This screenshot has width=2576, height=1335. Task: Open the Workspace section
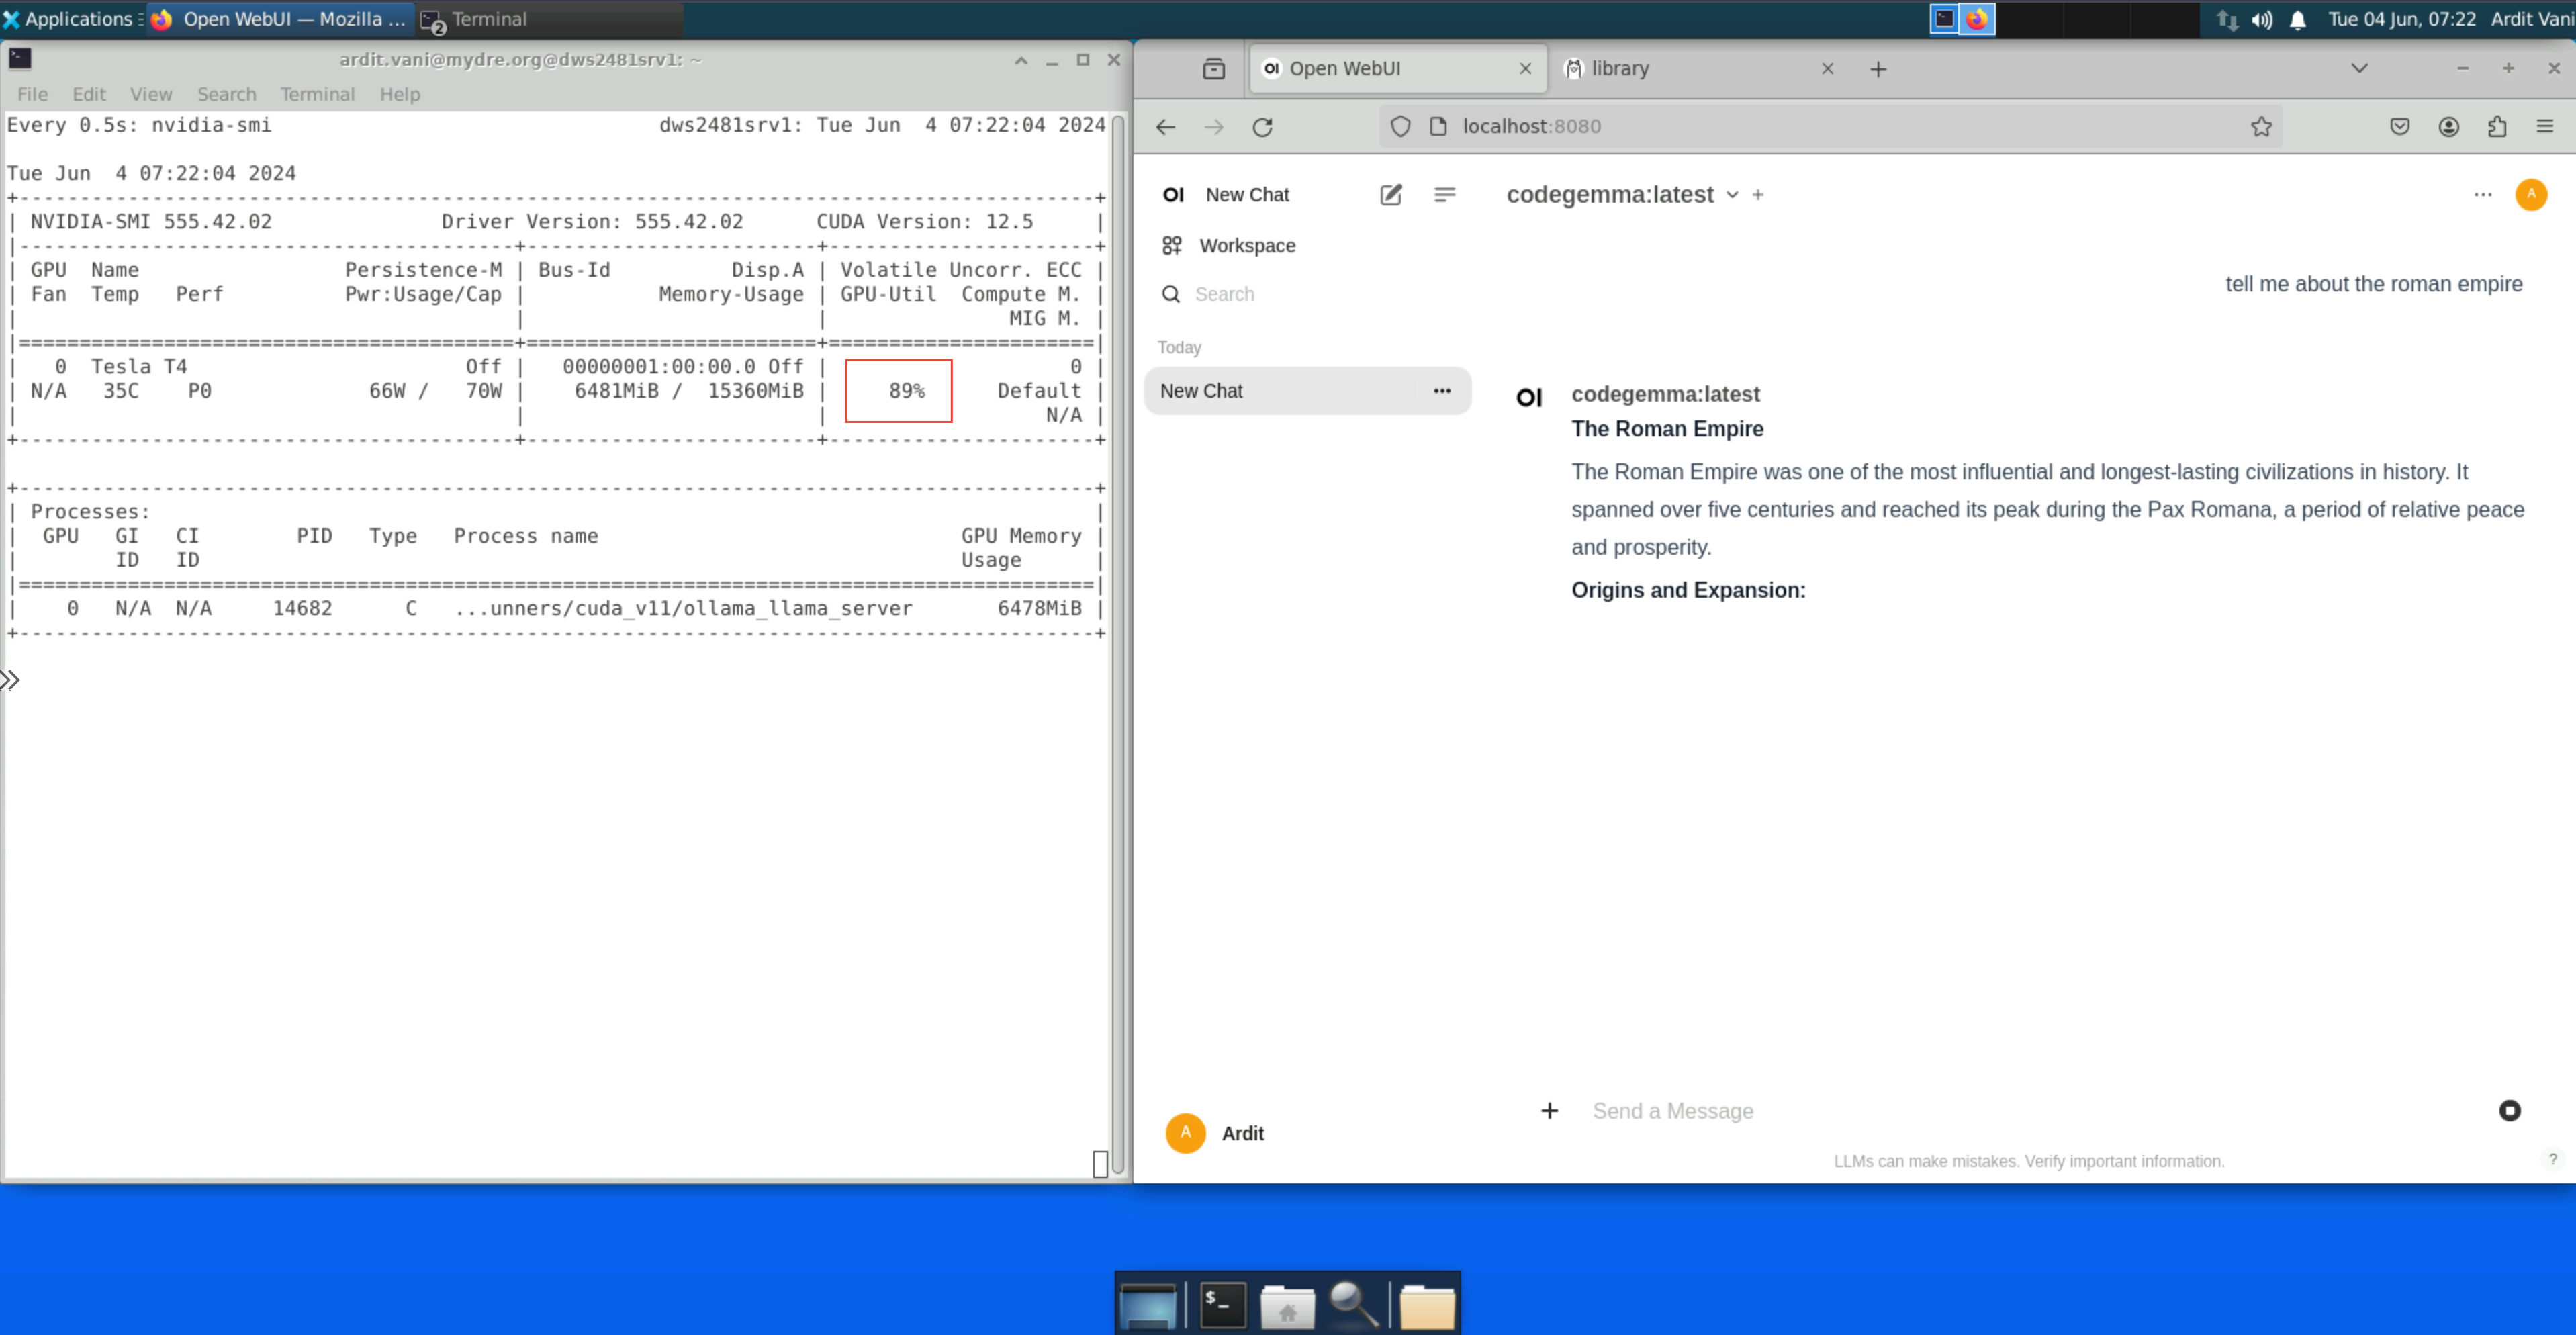pos(1229,245)
